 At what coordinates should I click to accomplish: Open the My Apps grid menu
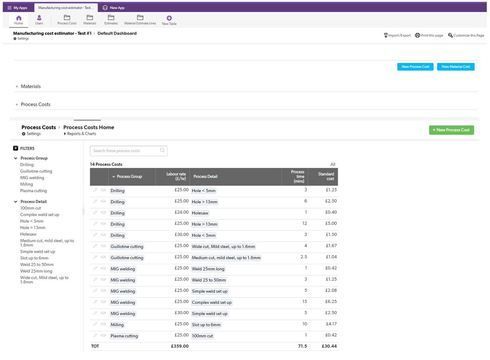17,7
